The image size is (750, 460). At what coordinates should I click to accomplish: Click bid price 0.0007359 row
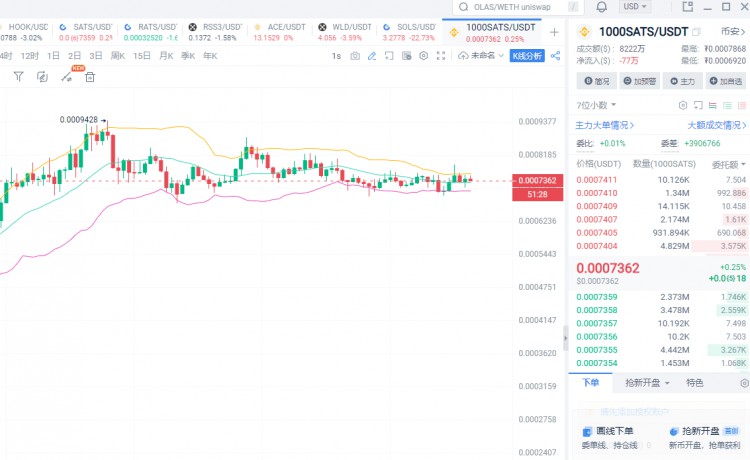pyautogui.click(x=661, y=297)
